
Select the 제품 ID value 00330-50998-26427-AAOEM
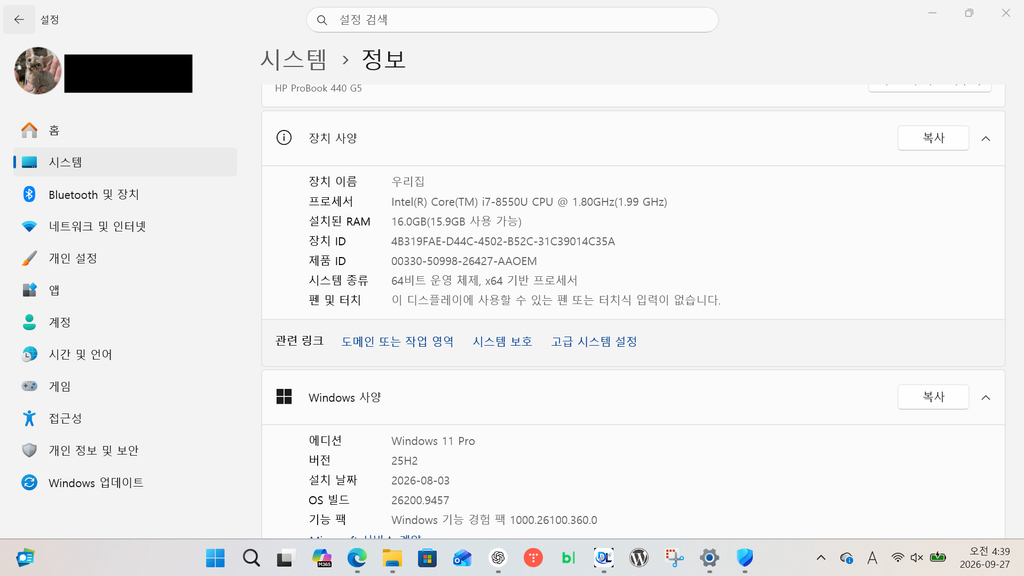464,261
